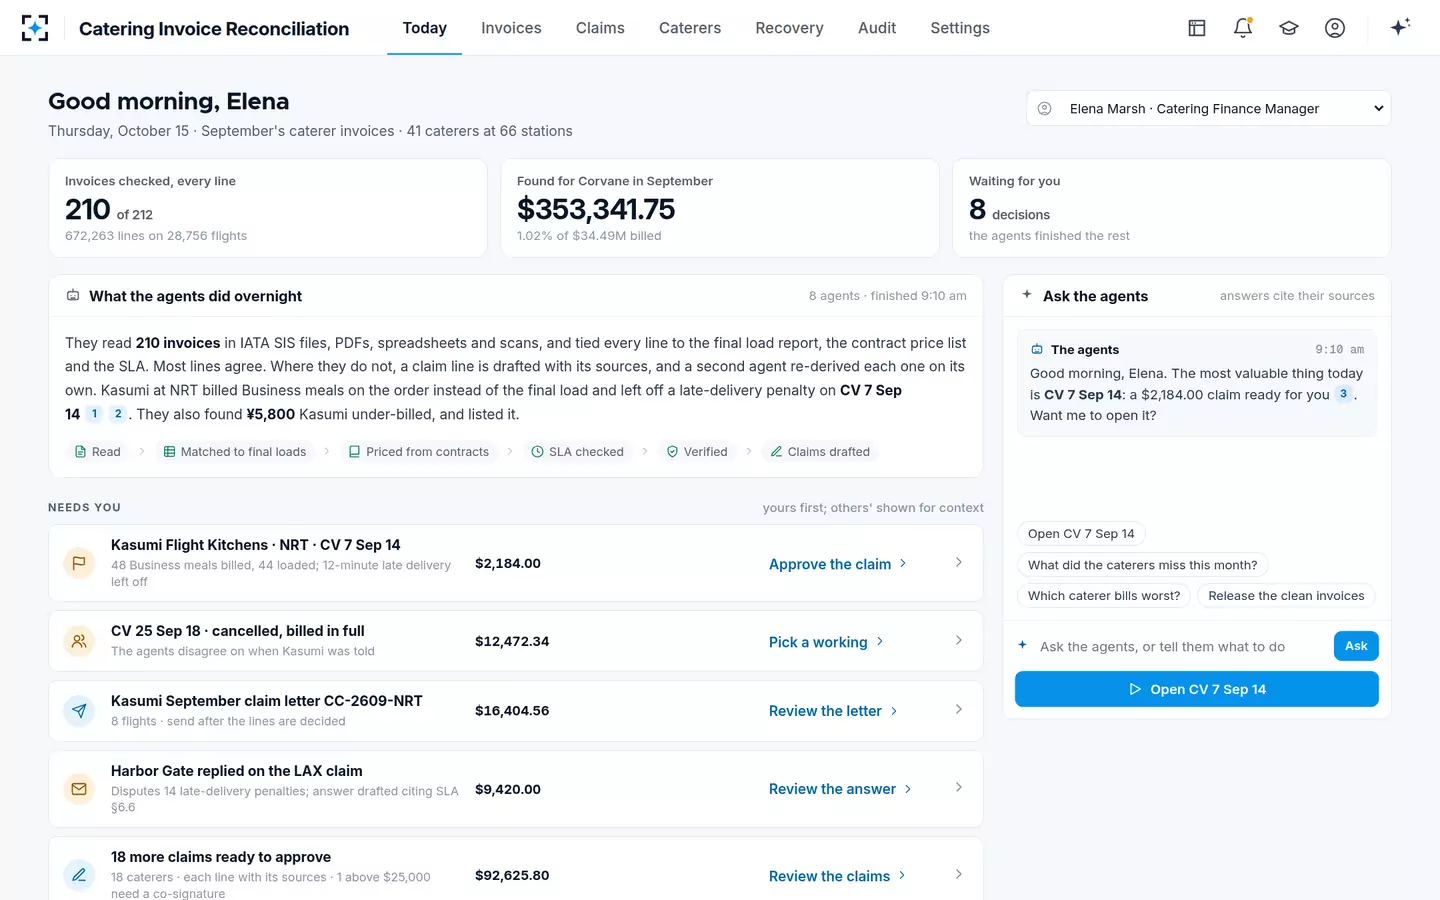This screenshot has height=900, width=1440.
Task: Open the user account icon
Action: (1335, 28)
